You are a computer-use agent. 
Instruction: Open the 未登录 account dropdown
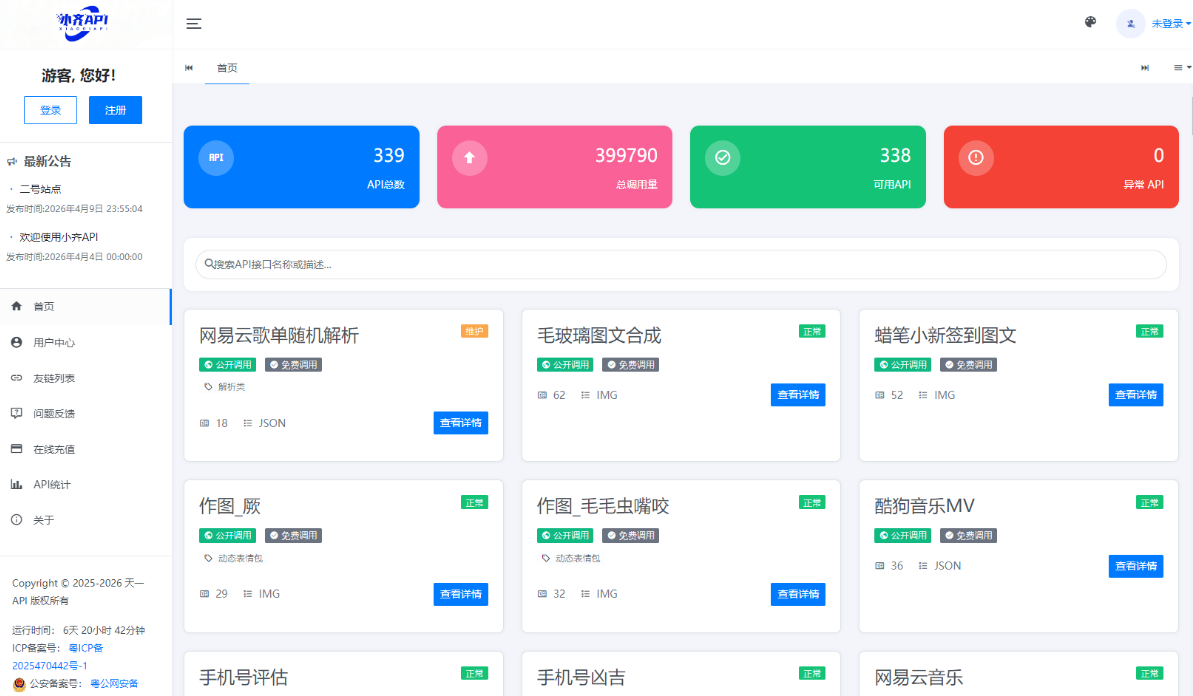pos(1171,24)
